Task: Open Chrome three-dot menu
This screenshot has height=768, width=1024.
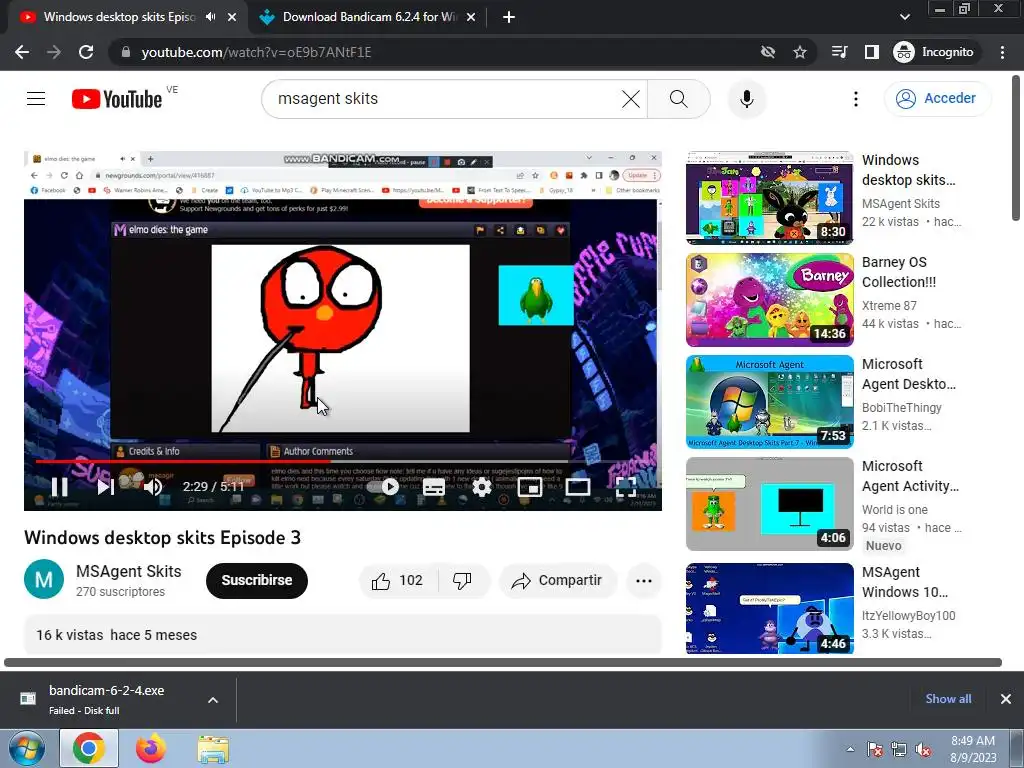Action: 1002,52
